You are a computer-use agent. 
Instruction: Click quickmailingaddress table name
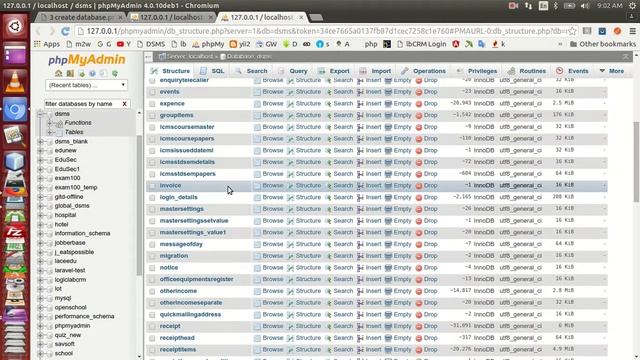190,315
